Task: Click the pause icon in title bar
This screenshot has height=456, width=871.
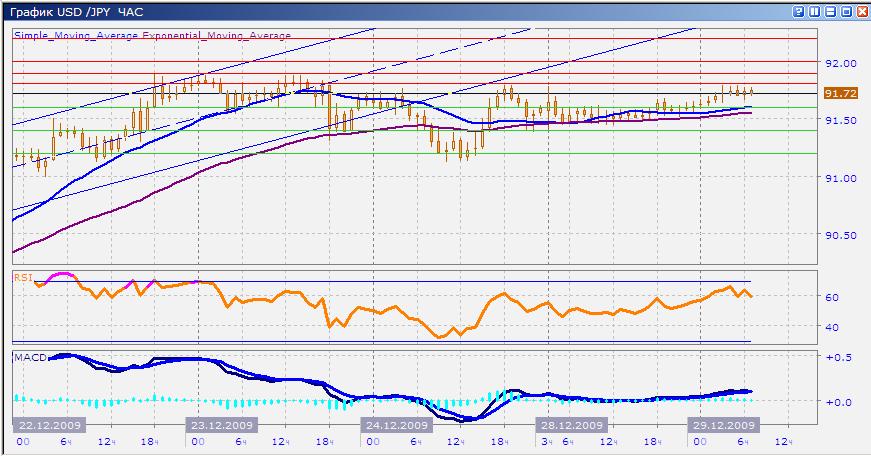Action: [814, 11]
